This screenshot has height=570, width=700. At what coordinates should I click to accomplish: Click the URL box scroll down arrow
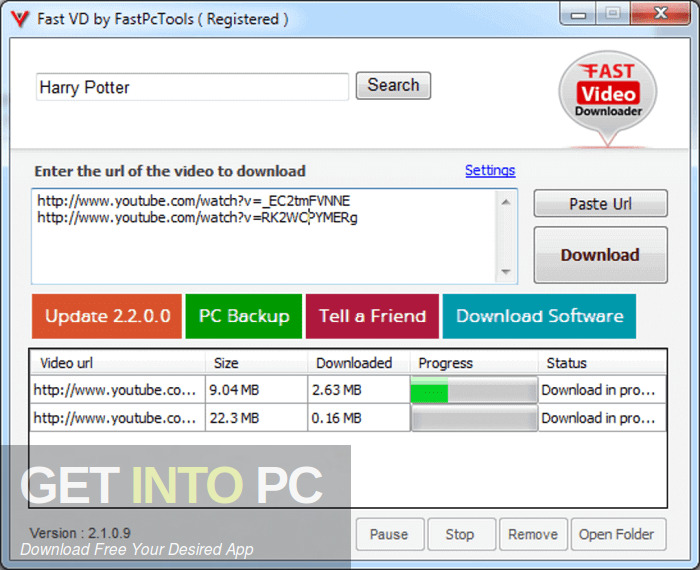[x=505, y=271]
